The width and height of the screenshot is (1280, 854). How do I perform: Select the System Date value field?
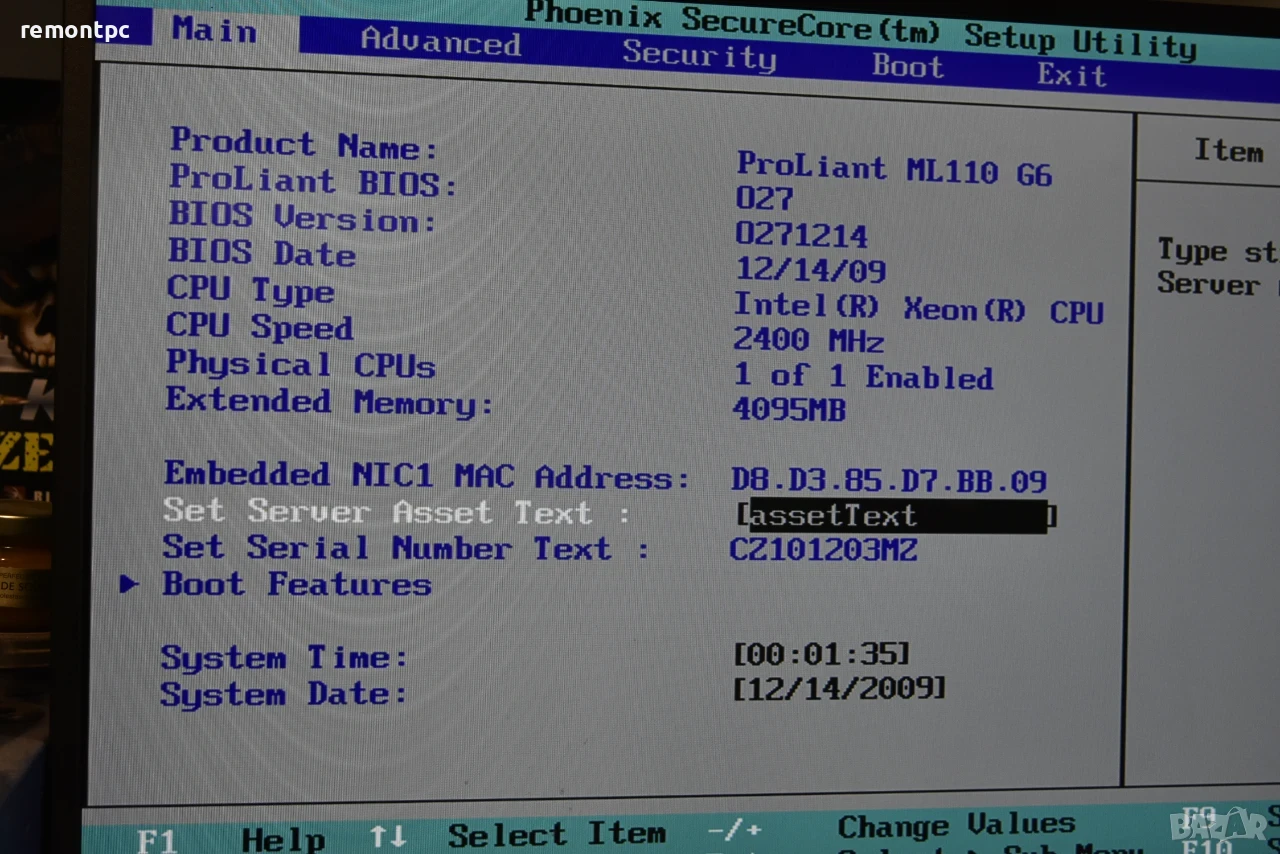(839, 688)
